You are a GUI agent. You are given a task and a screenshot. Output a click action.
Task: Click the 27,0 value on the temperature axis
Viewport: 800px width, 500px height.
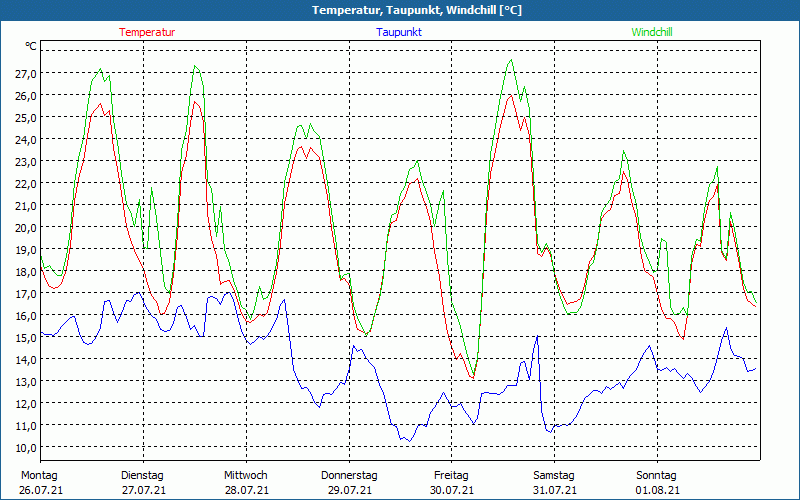click(x=26, y=74)
